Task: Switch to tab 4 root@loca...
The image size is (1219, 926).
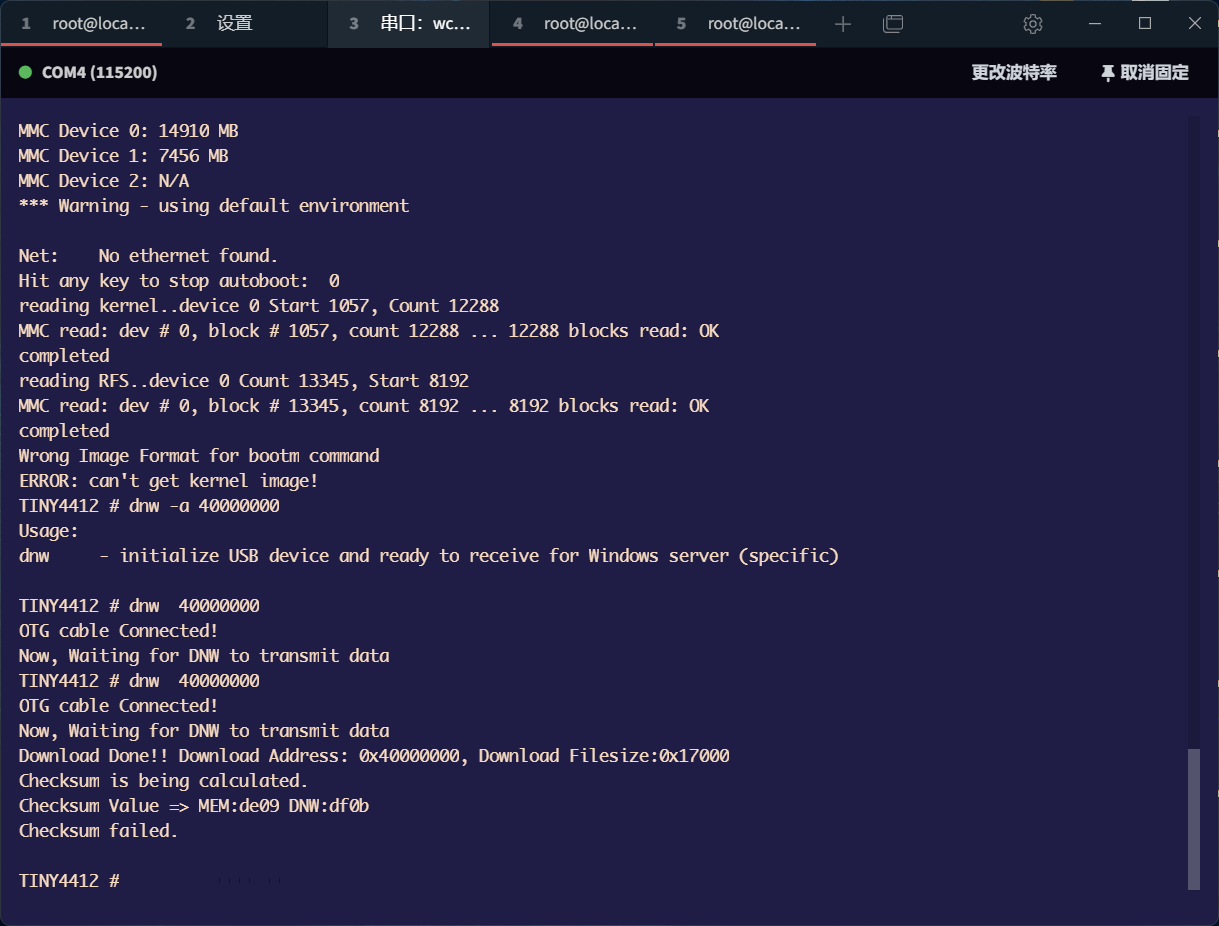Action: click(x=573, y=24)
